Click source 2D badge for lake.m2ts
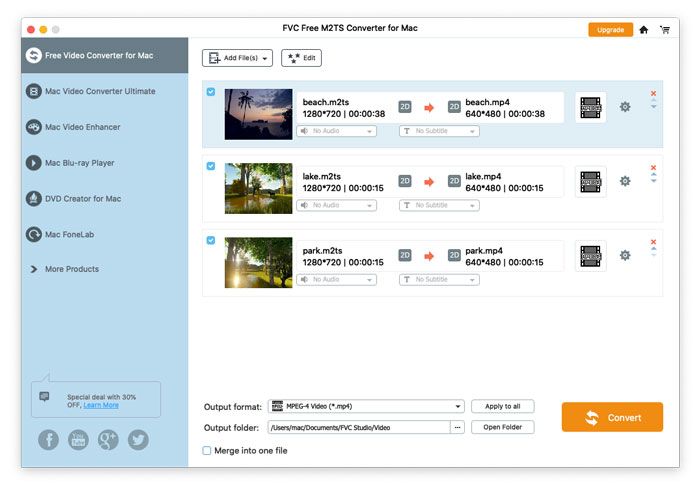Image resolution: width=700 pixels, height=491 pixels. coord(405,181)
